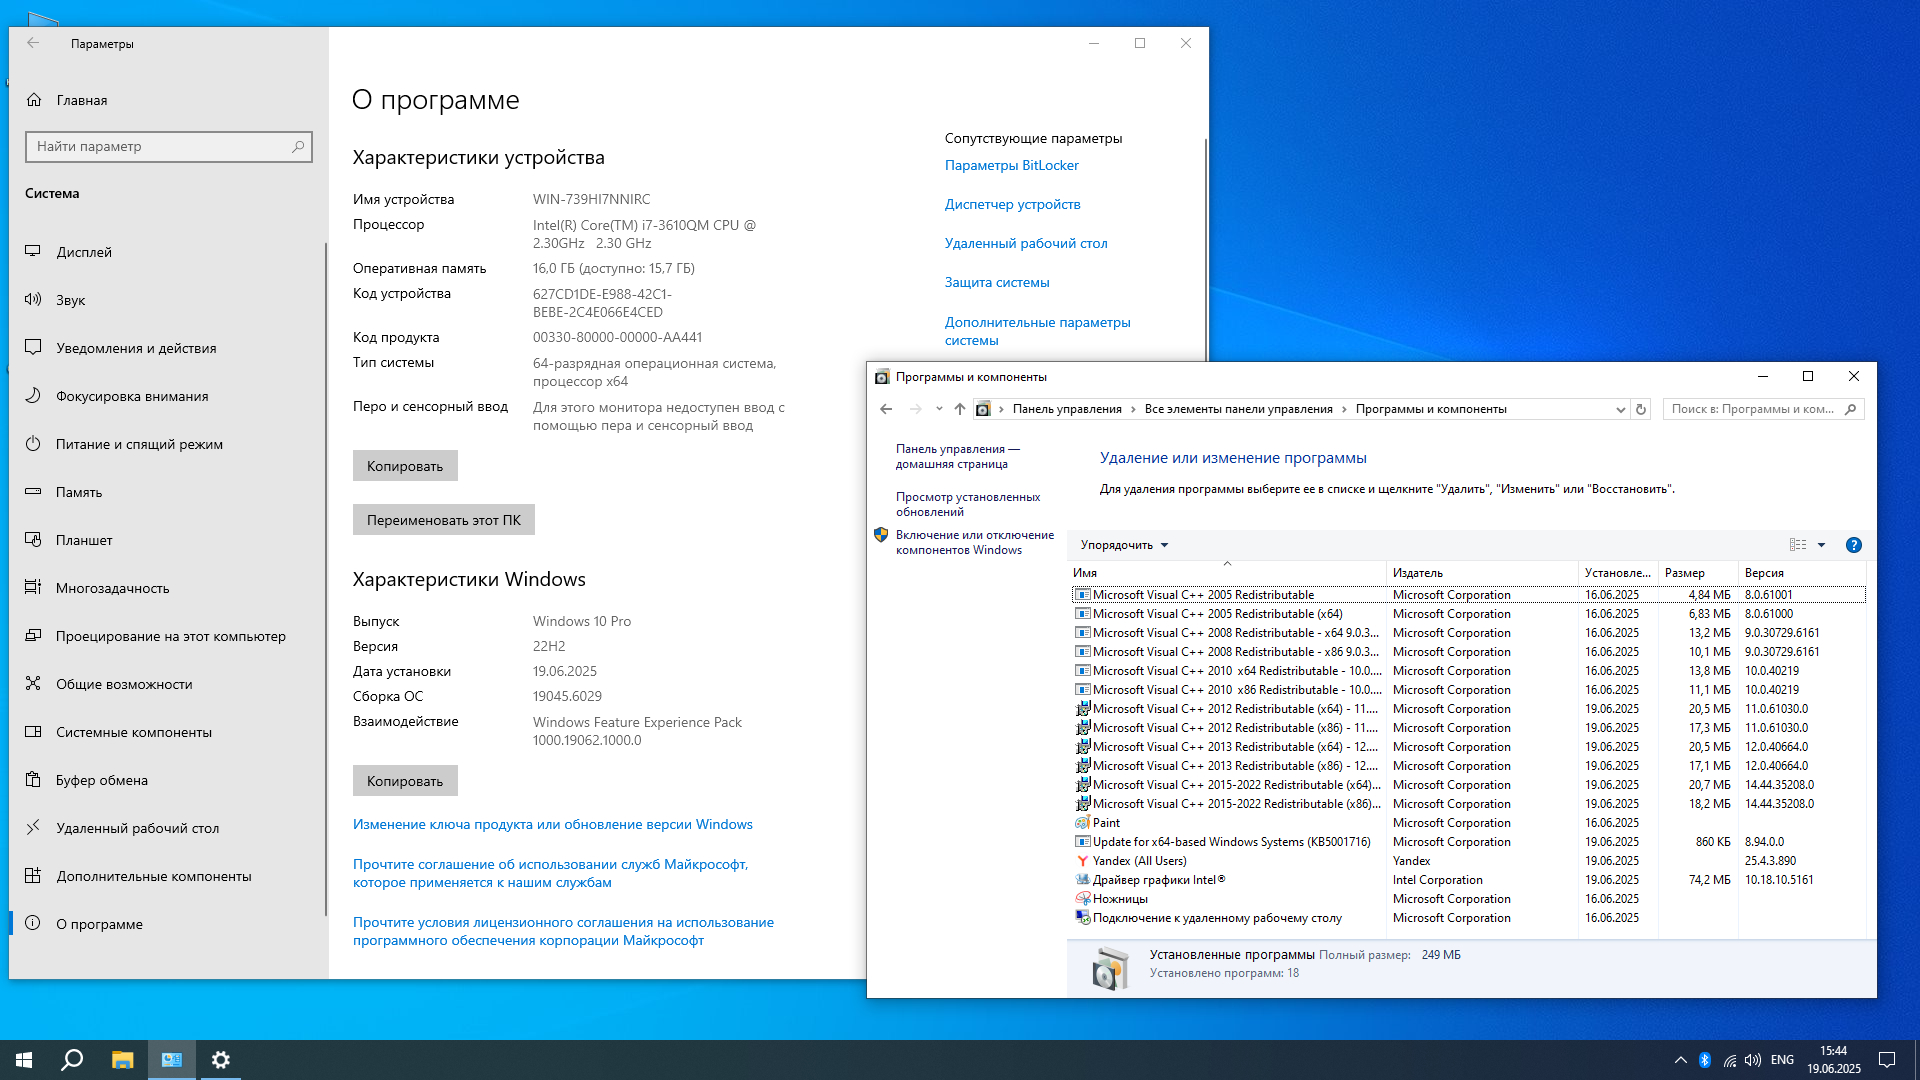Open the Упорядочить dropdown
This screenshot has height=1080, width=1920.
point(1124,545)
